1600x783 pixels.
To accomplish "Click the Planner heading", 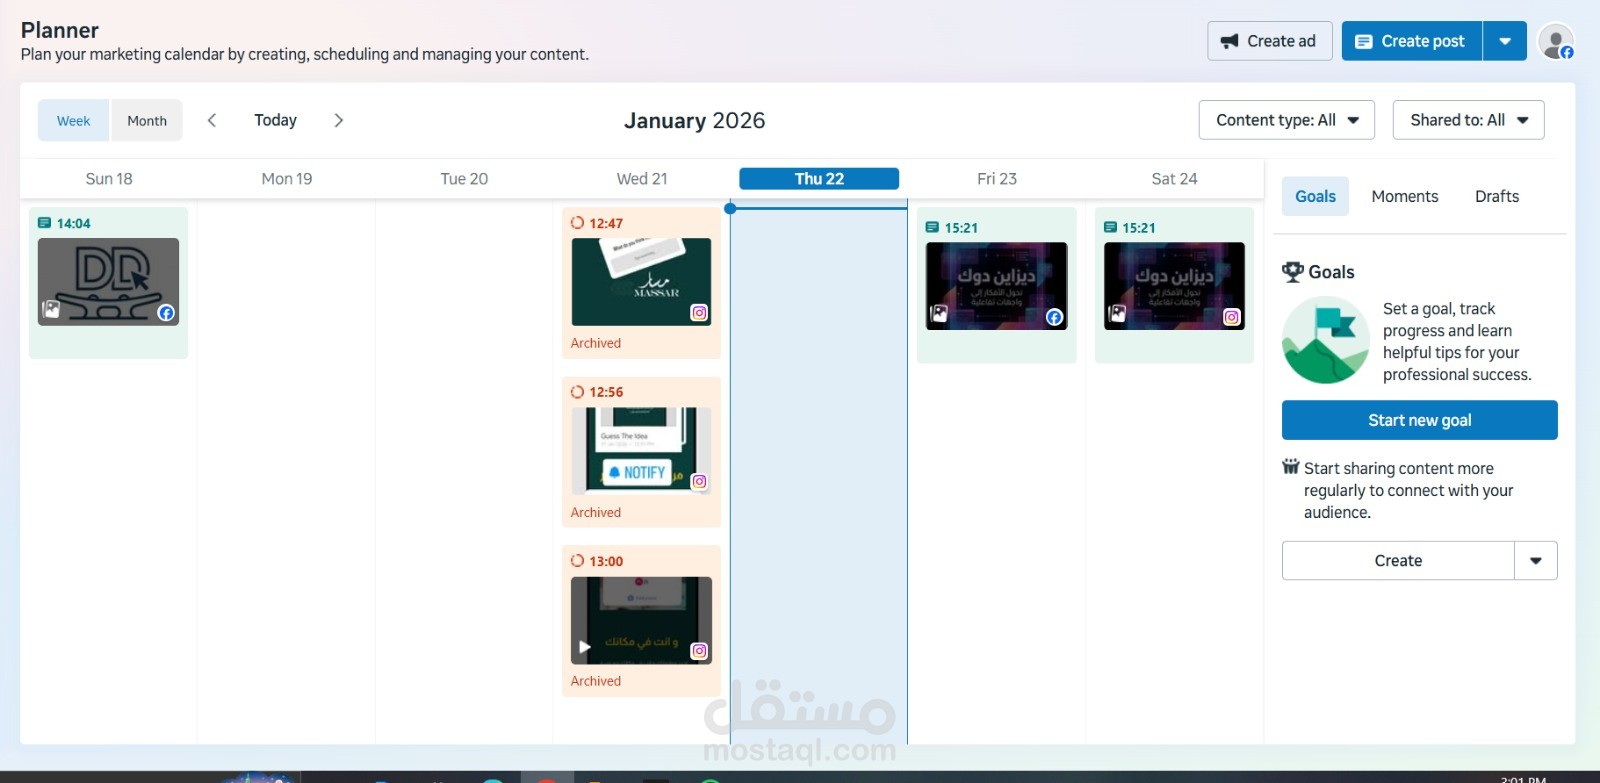I will coord(60,30).
